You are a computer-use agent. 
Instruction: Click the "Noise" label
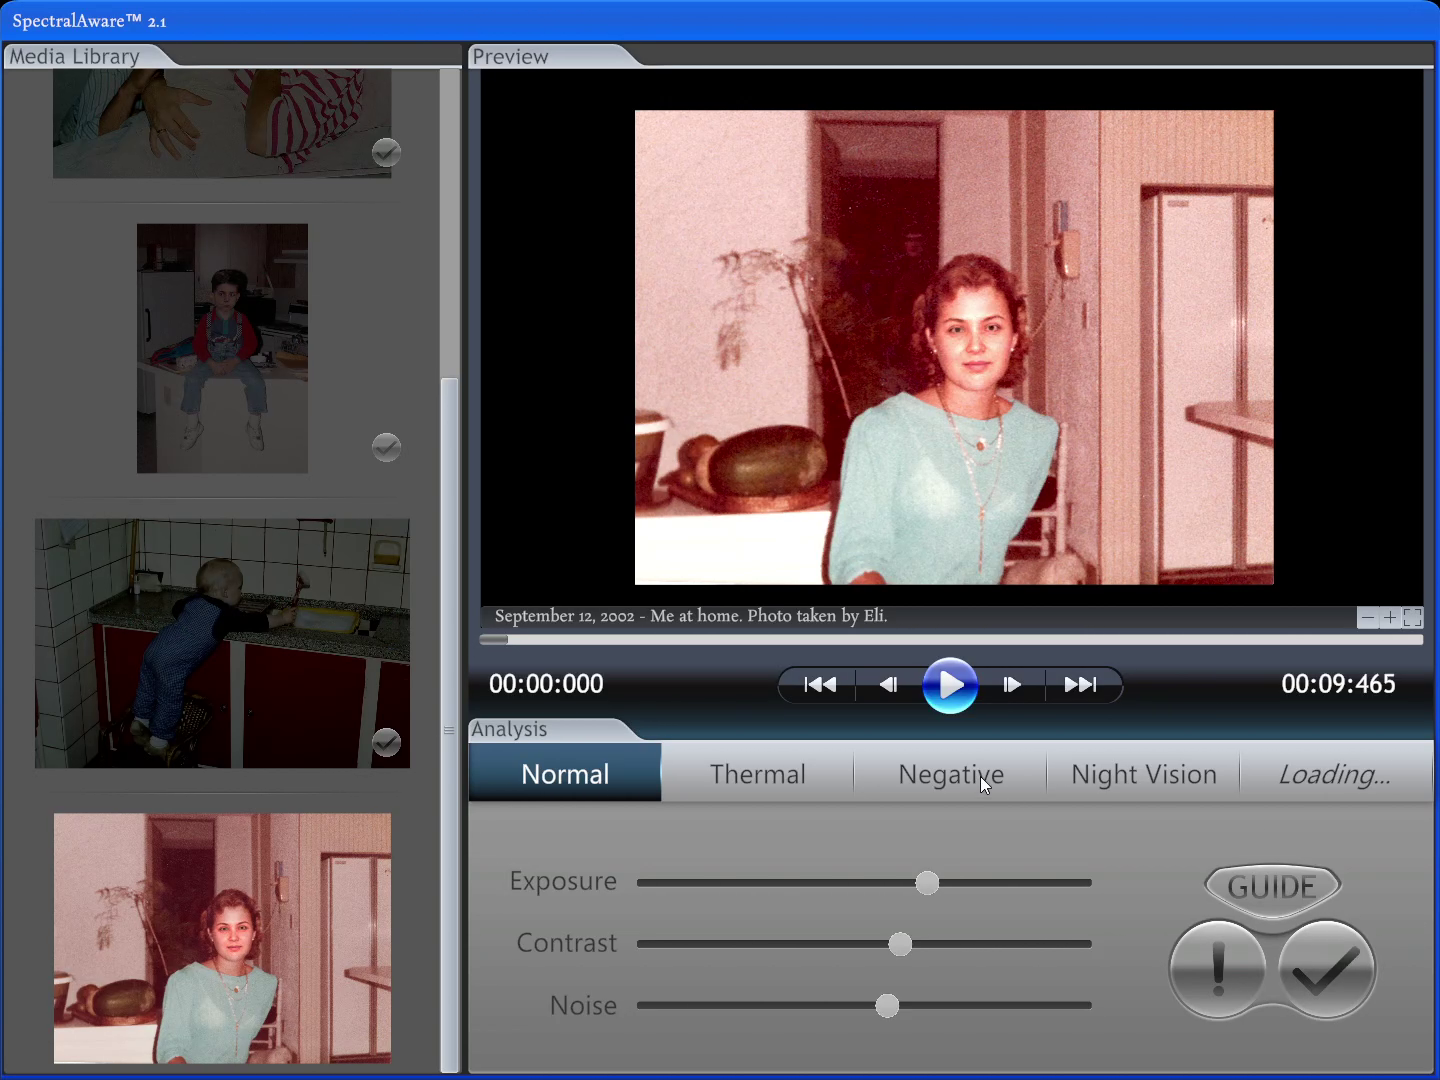583,1005
